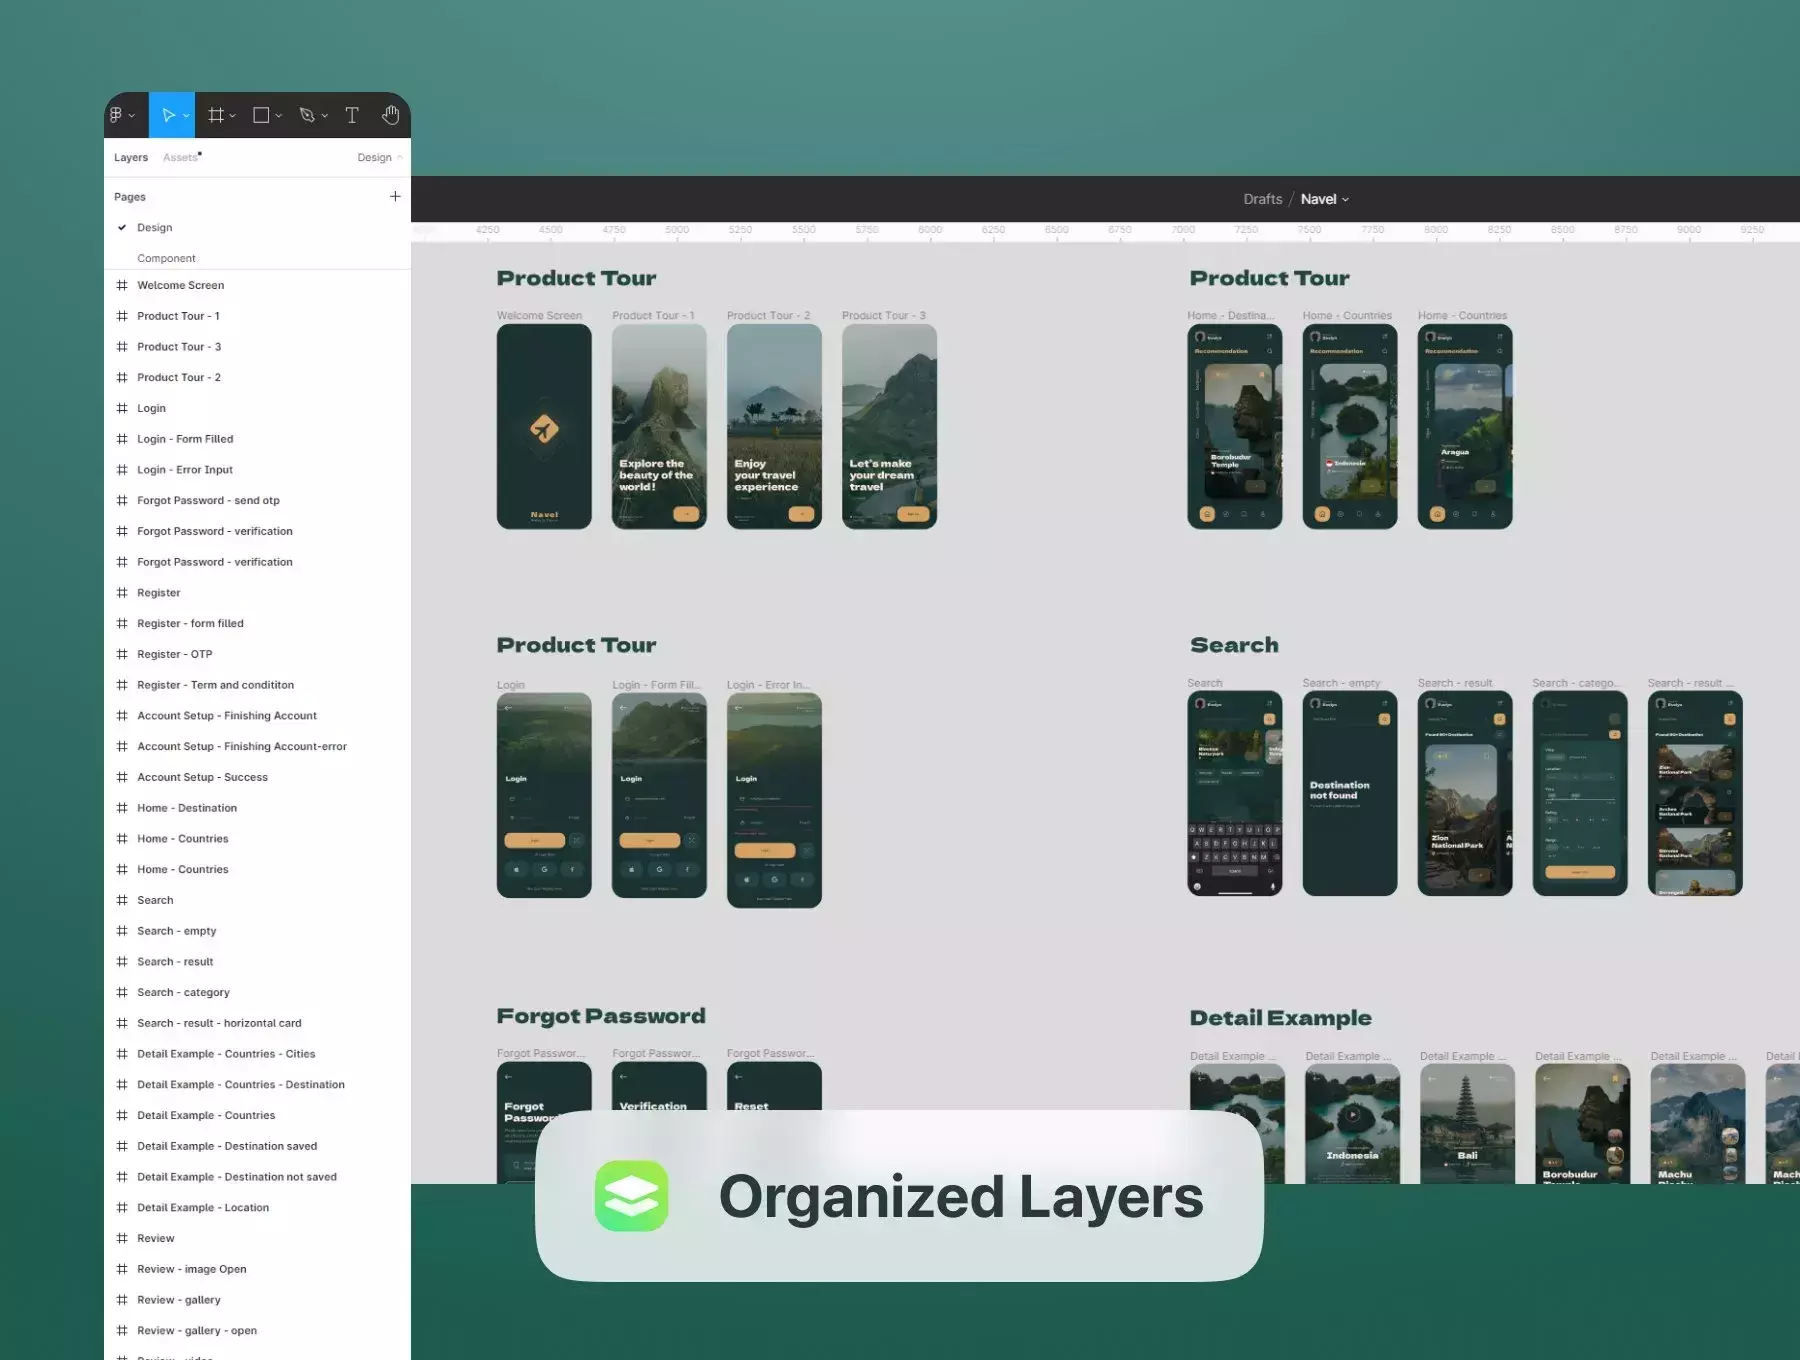Screen dimensions: 1800x1360
Task: Open the shape tools dropdown arrow
Action: coord(278,116)
